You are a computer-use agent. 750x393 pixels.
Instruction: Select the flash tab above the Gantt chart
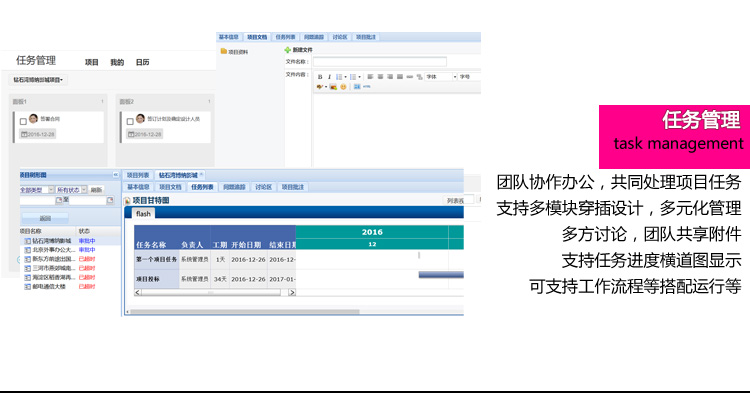(x=143, y=214)
